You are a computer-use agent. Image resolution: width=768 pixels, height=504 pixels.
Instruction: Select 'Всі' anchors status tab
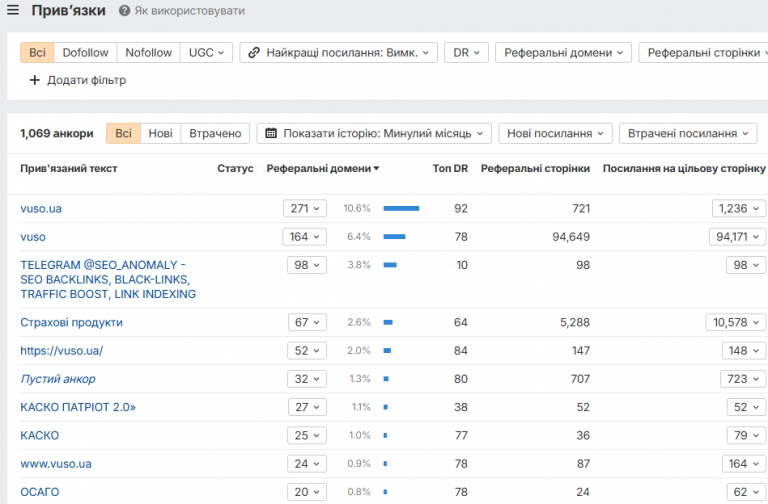[123, 133]
